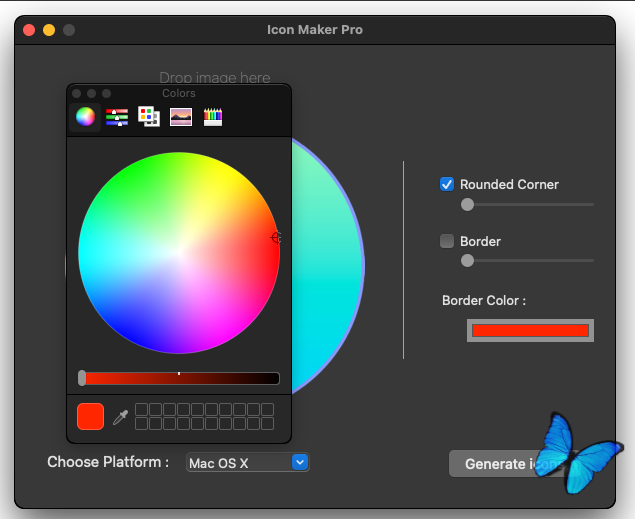
Task: Uncheck the Rounded Corner checkbox
Action: coord(447,184)
